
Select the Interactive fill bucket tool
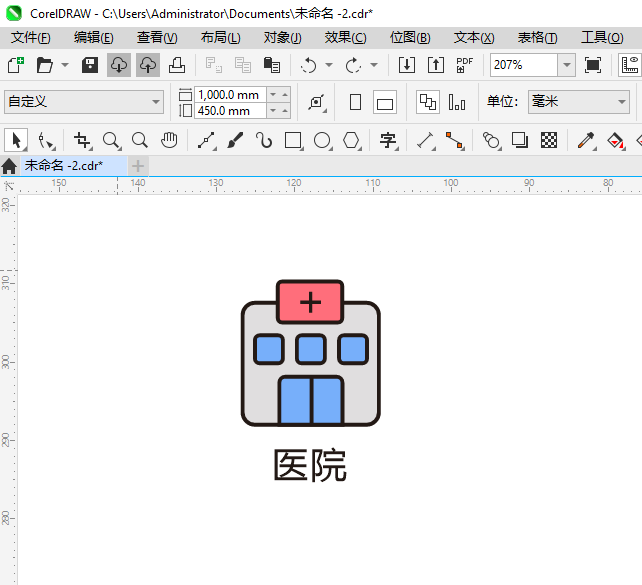point(615,140)
